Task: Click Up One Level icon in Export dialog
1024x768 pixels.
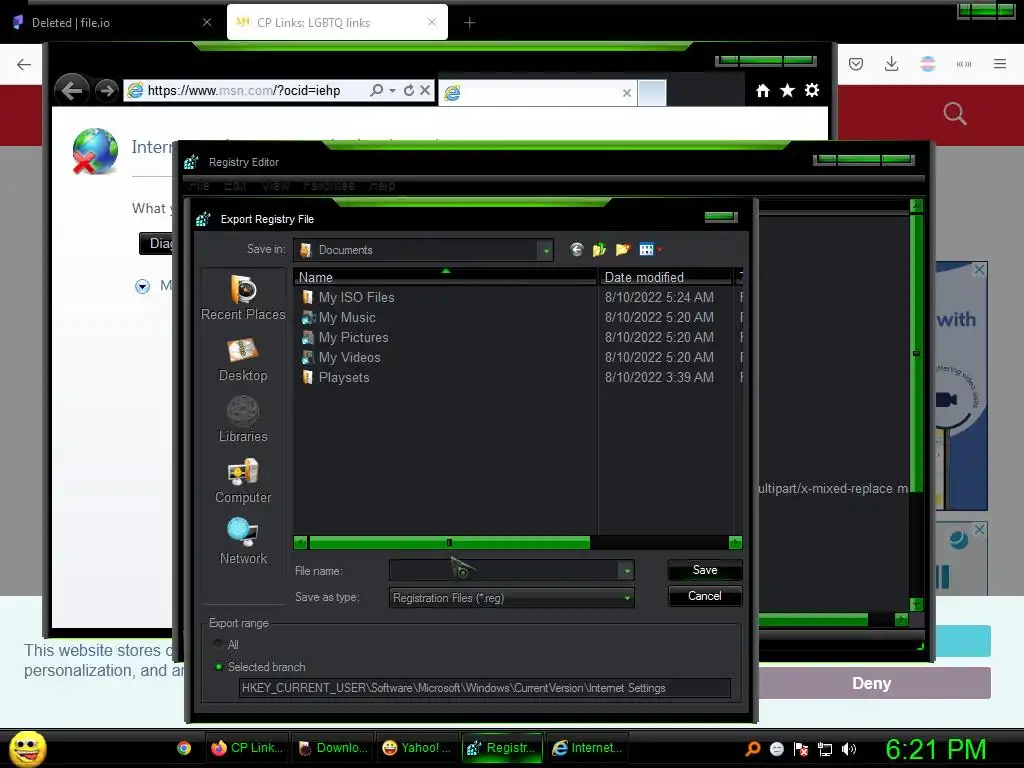Action: [x=599, y=249]
